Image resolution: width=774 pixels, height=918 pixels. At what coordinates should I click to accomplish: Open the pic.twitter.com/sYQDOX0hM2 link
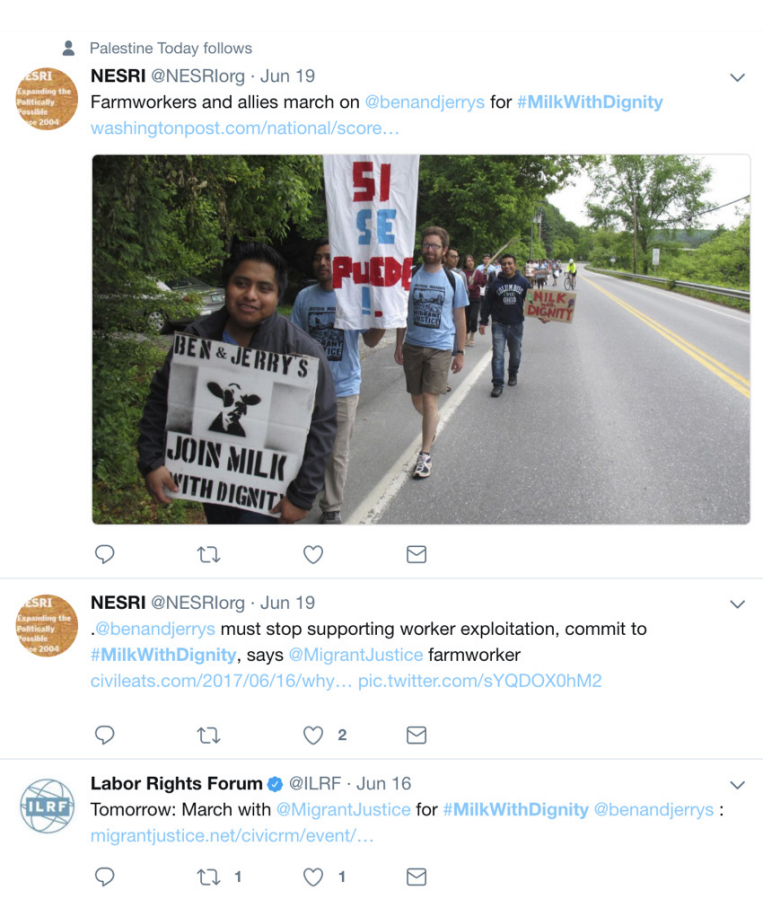click(x=480, y=681)
